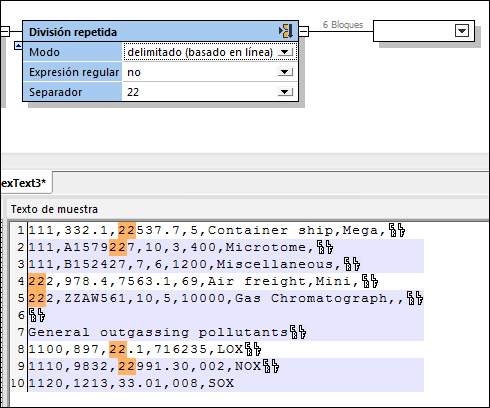The width and height of the screenshot is (490, 408).
Task: Open the Expresión regular dropdown arrow
Action: point(285,72)
